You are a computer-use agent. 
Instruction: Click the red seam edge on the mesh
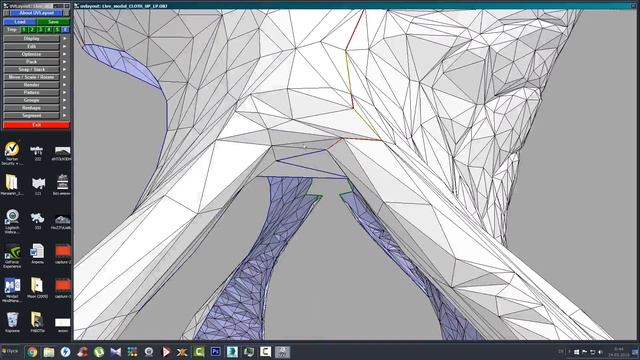coord(355,31)
